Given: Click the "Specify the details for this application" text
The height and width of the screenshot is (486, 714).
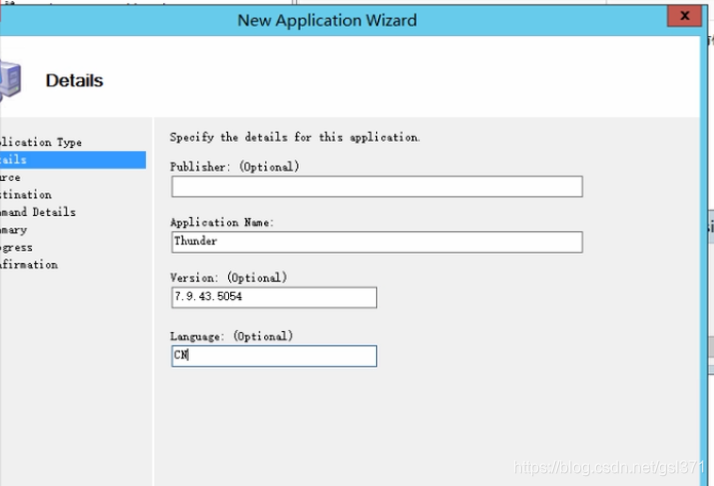Looking at the screenshot, I should (x=295, y=137).
